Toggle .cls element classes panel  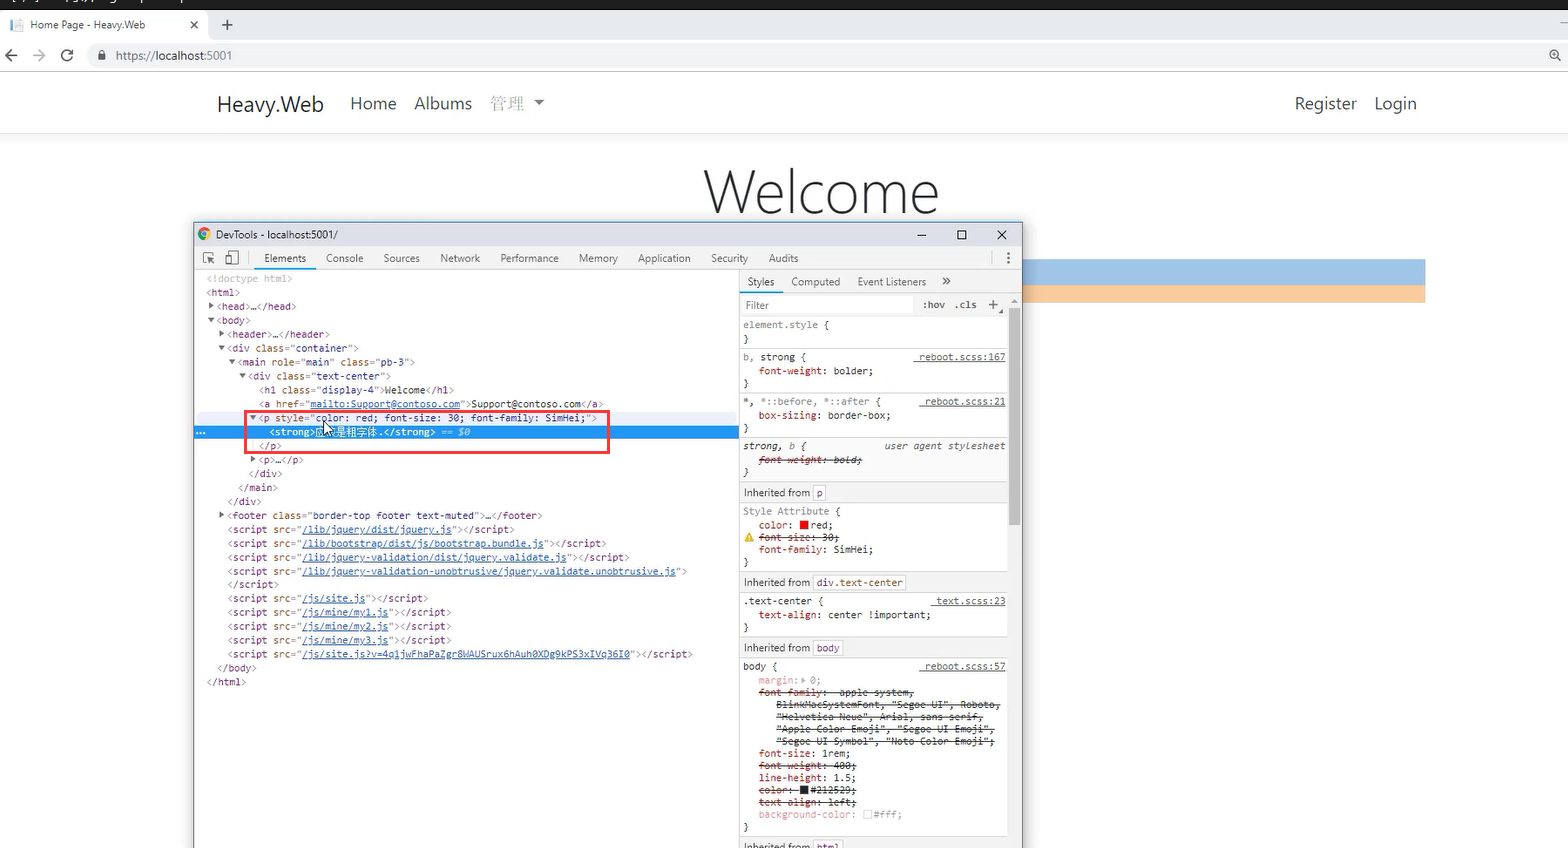point(966,305)
